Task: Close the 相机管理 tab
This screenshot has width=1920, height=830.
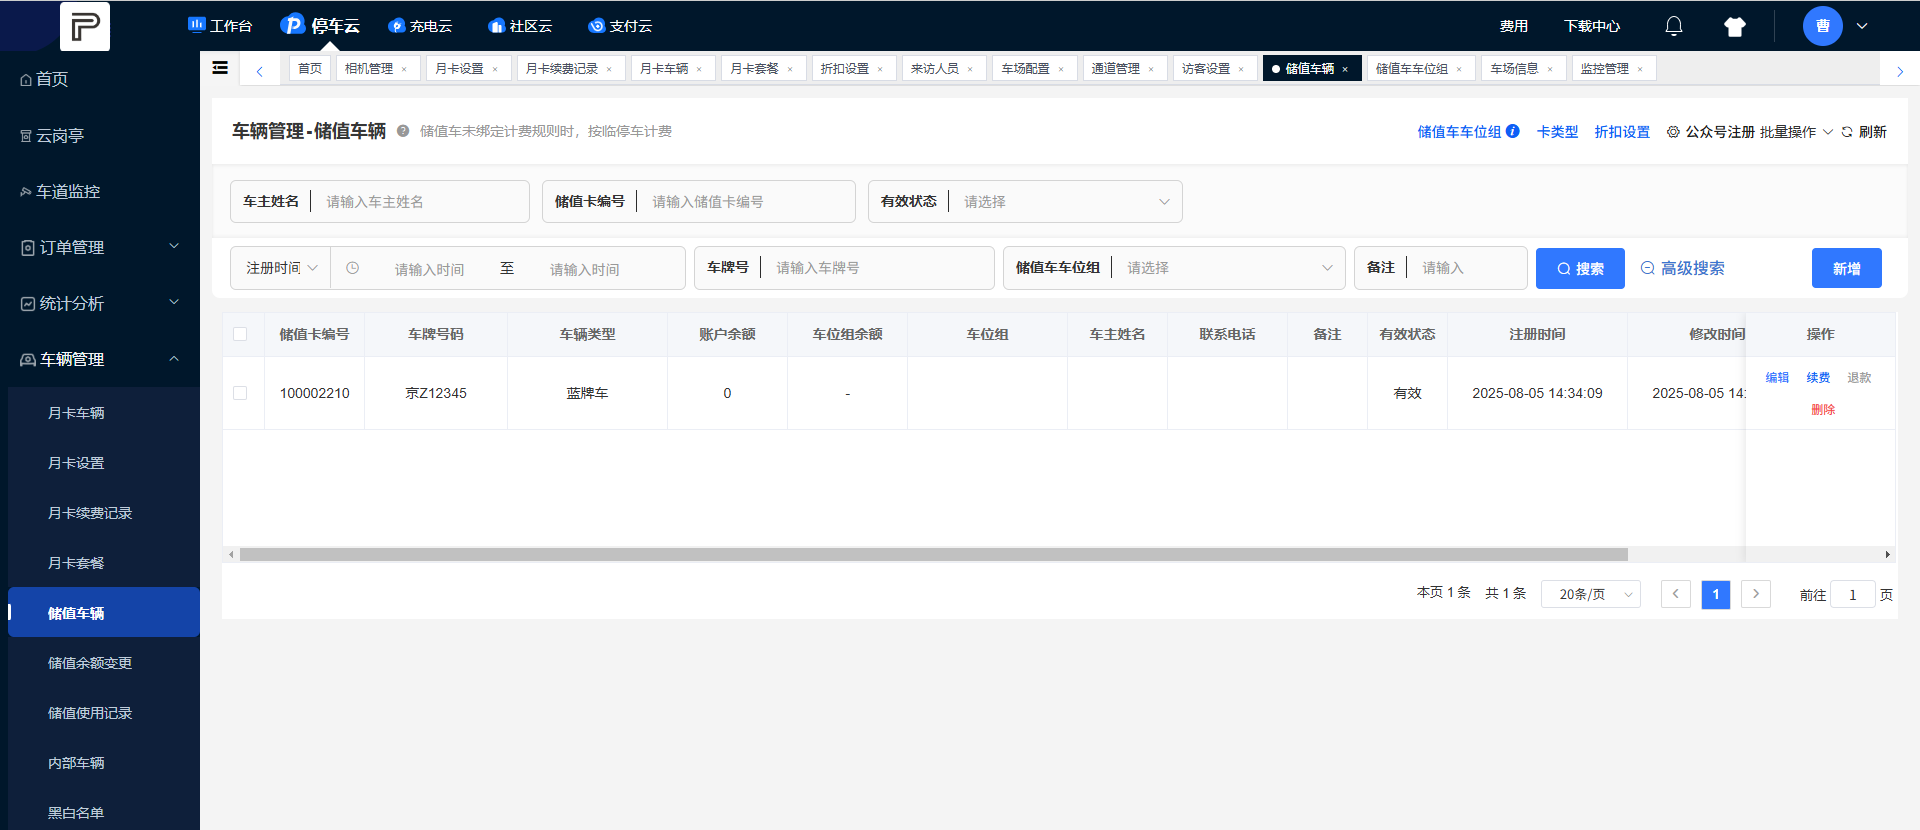Action: (404, 69)
